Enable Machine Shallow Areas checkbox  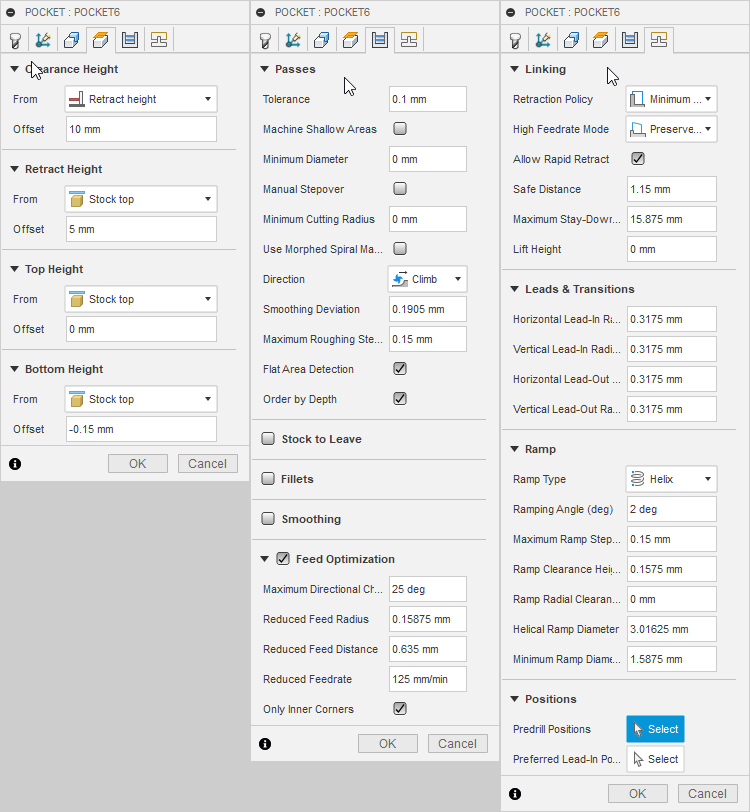click(x=400, y=128)
